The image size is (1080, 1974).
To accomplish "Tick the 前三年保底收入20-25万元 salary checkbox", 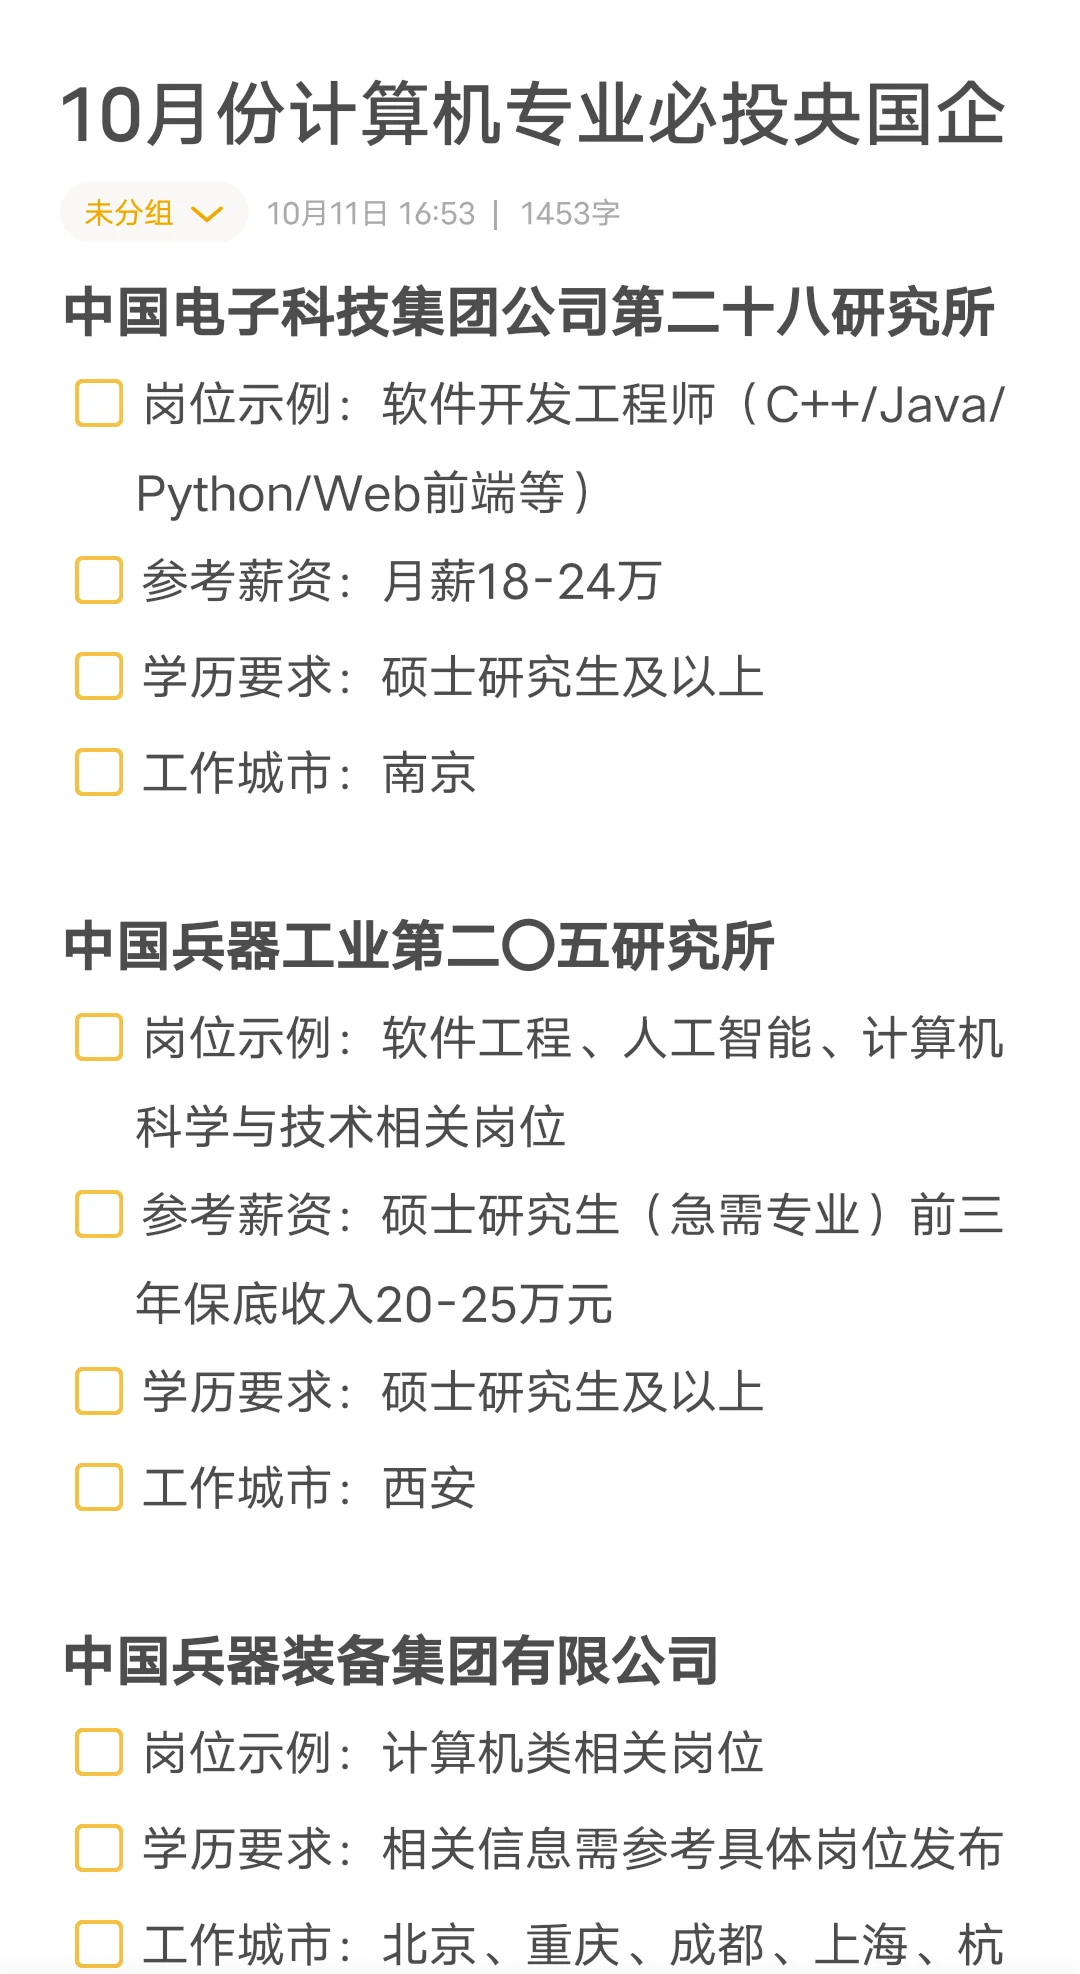I will 99,1215.
